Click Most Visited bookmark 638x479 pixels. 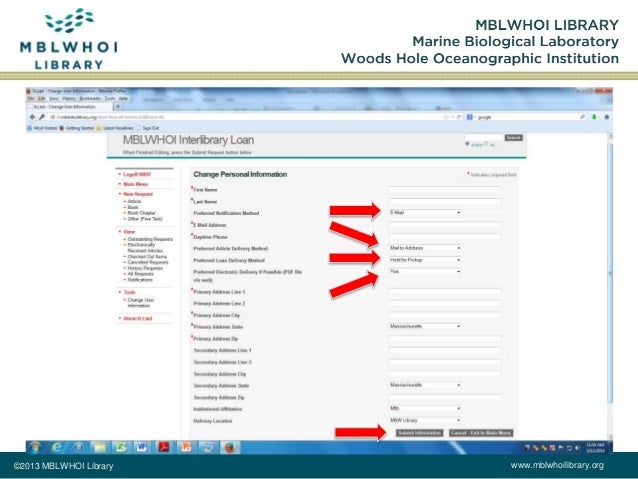pyautogui.click(x=42, y=128)
